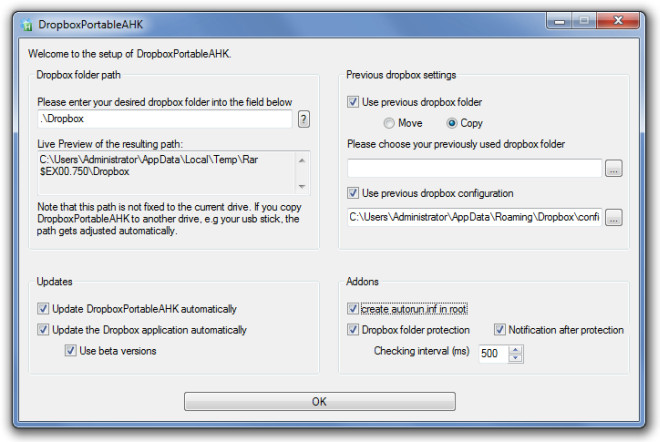This screenshot has width=660, height=442.
Task: Browse for previous dropbox configuration file
Action: 613,218
